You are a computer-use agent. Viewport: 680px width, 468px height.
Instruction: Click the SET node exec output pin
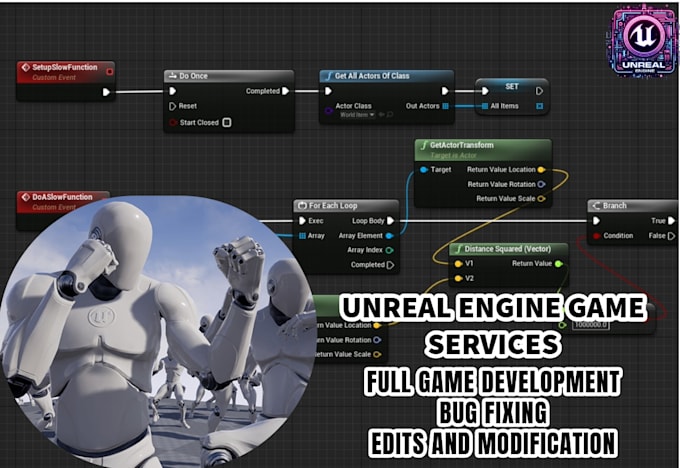point(539,91)
